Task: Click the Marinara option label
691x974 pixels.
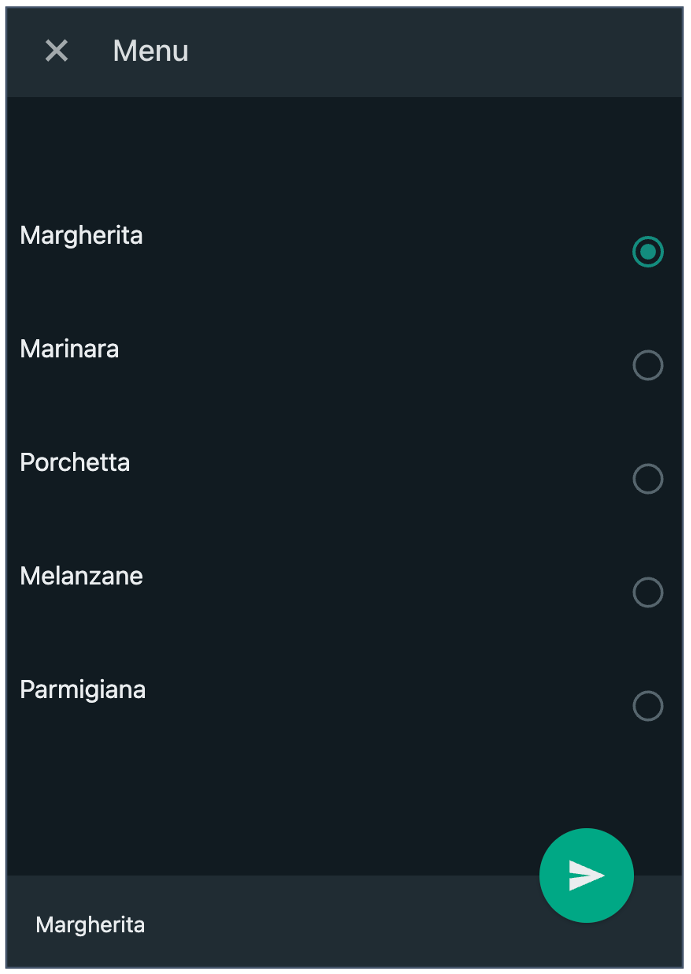Action: (x=69, y=349)
